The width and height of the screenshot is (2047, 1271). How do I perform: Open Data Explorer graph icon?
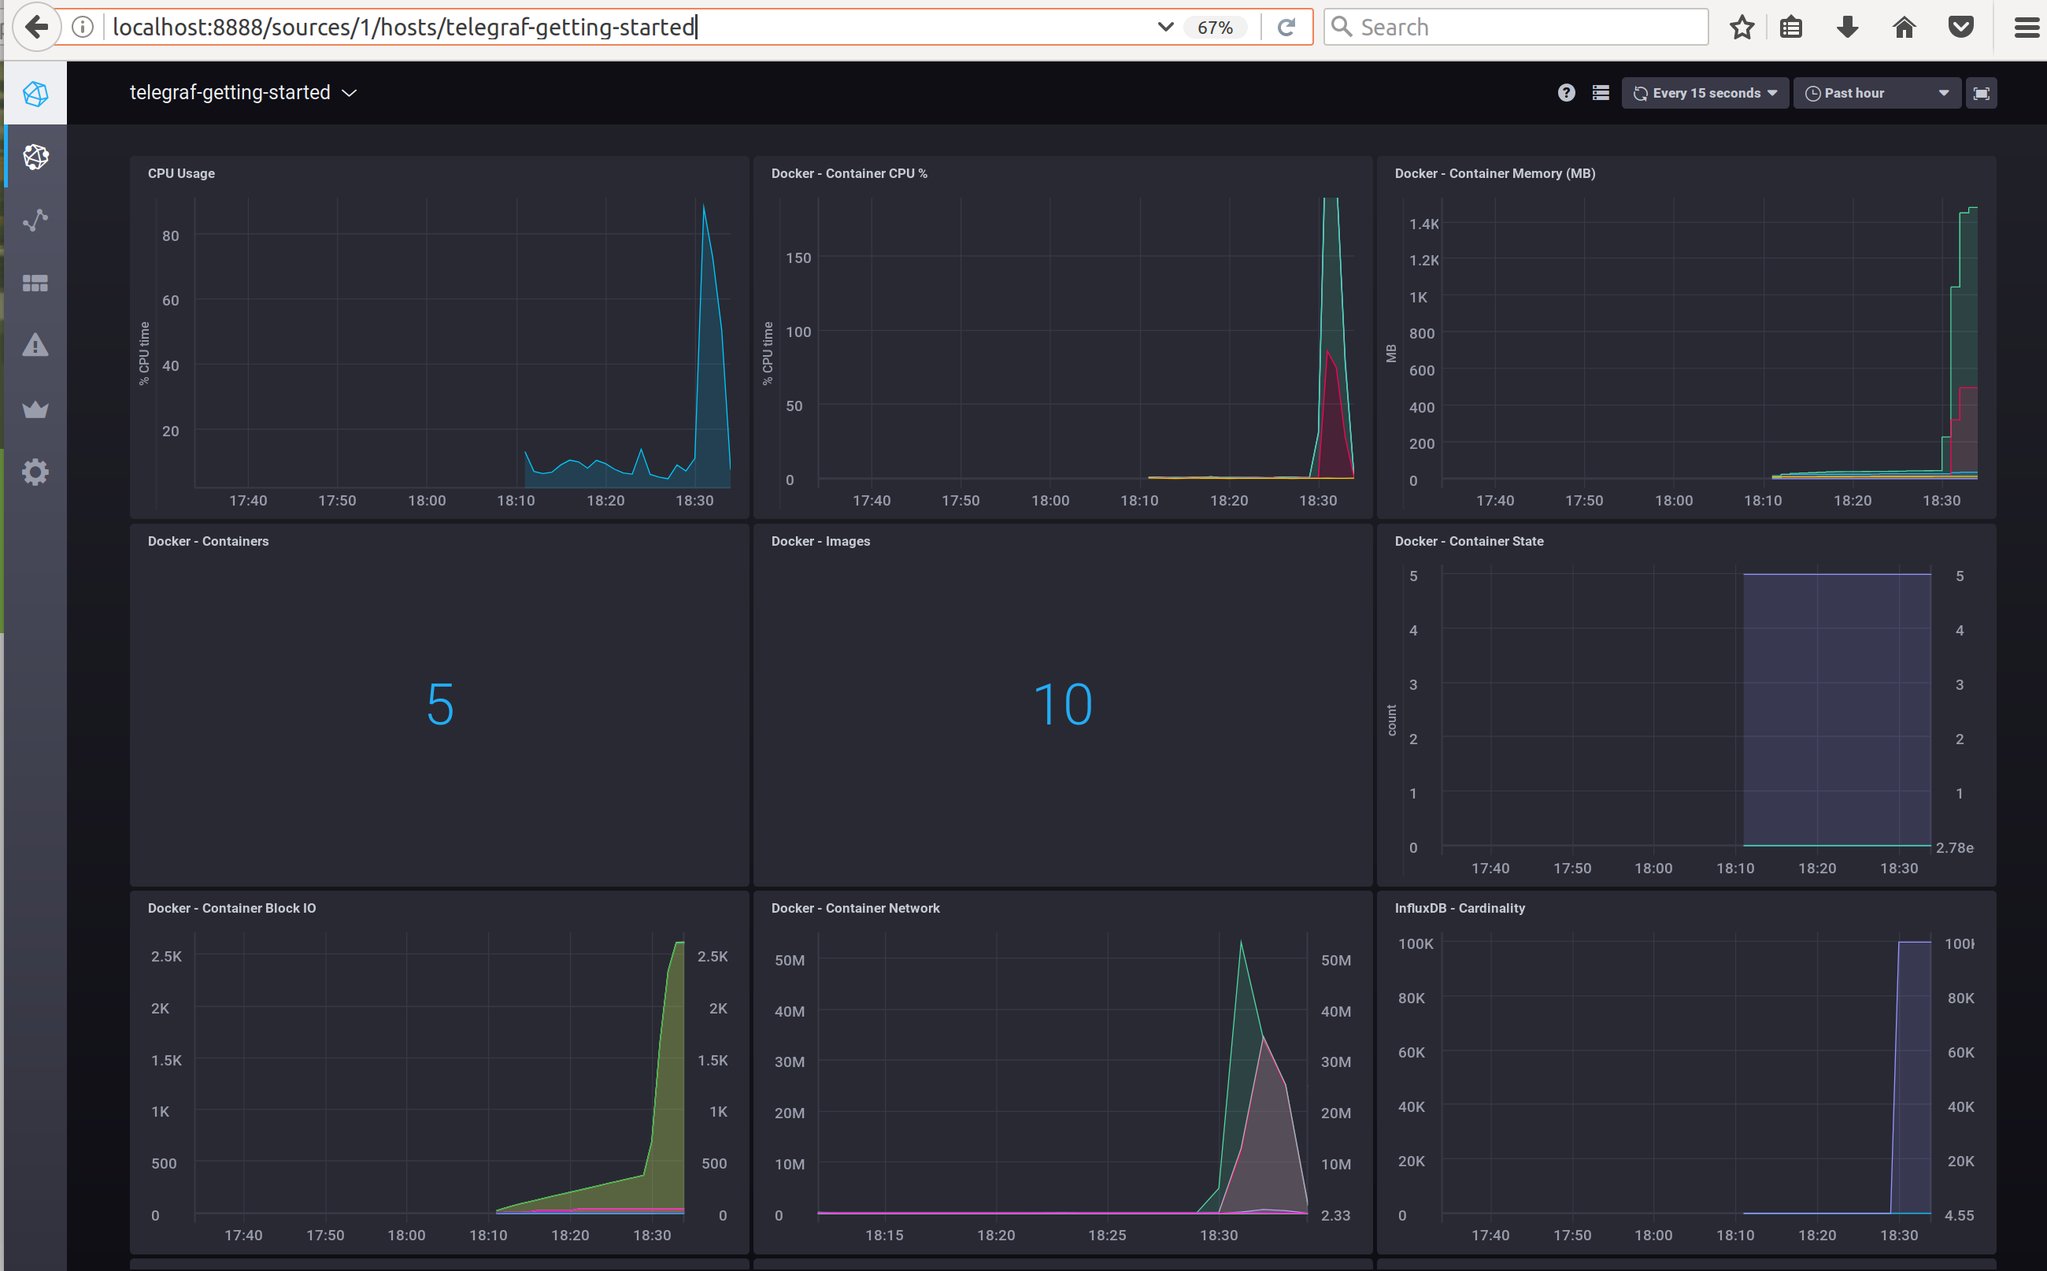tap(36, 220)
